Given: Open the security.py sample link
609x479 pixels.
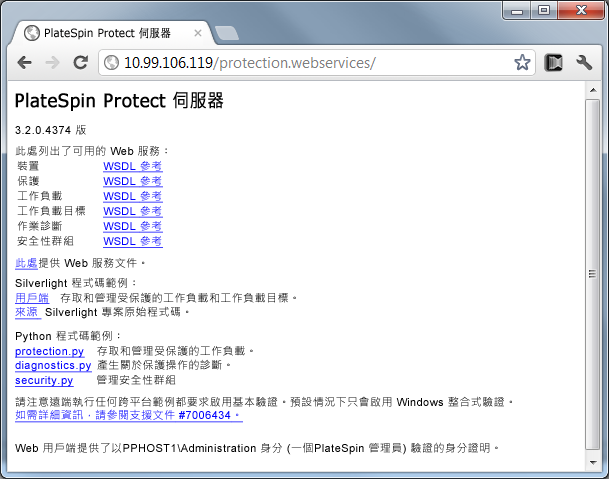Looking at the screenshot, I should click(x=44, y=380).
